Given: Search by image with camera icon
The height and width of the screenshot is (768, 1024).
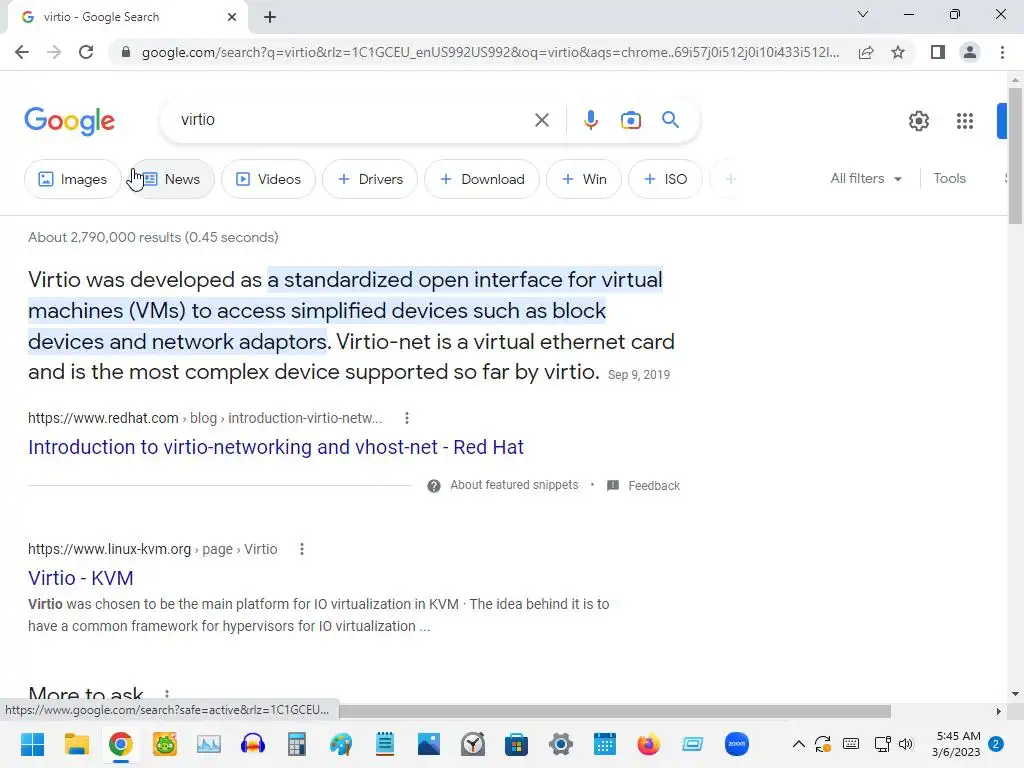Looking at the screenshot, I should point(630,120).
